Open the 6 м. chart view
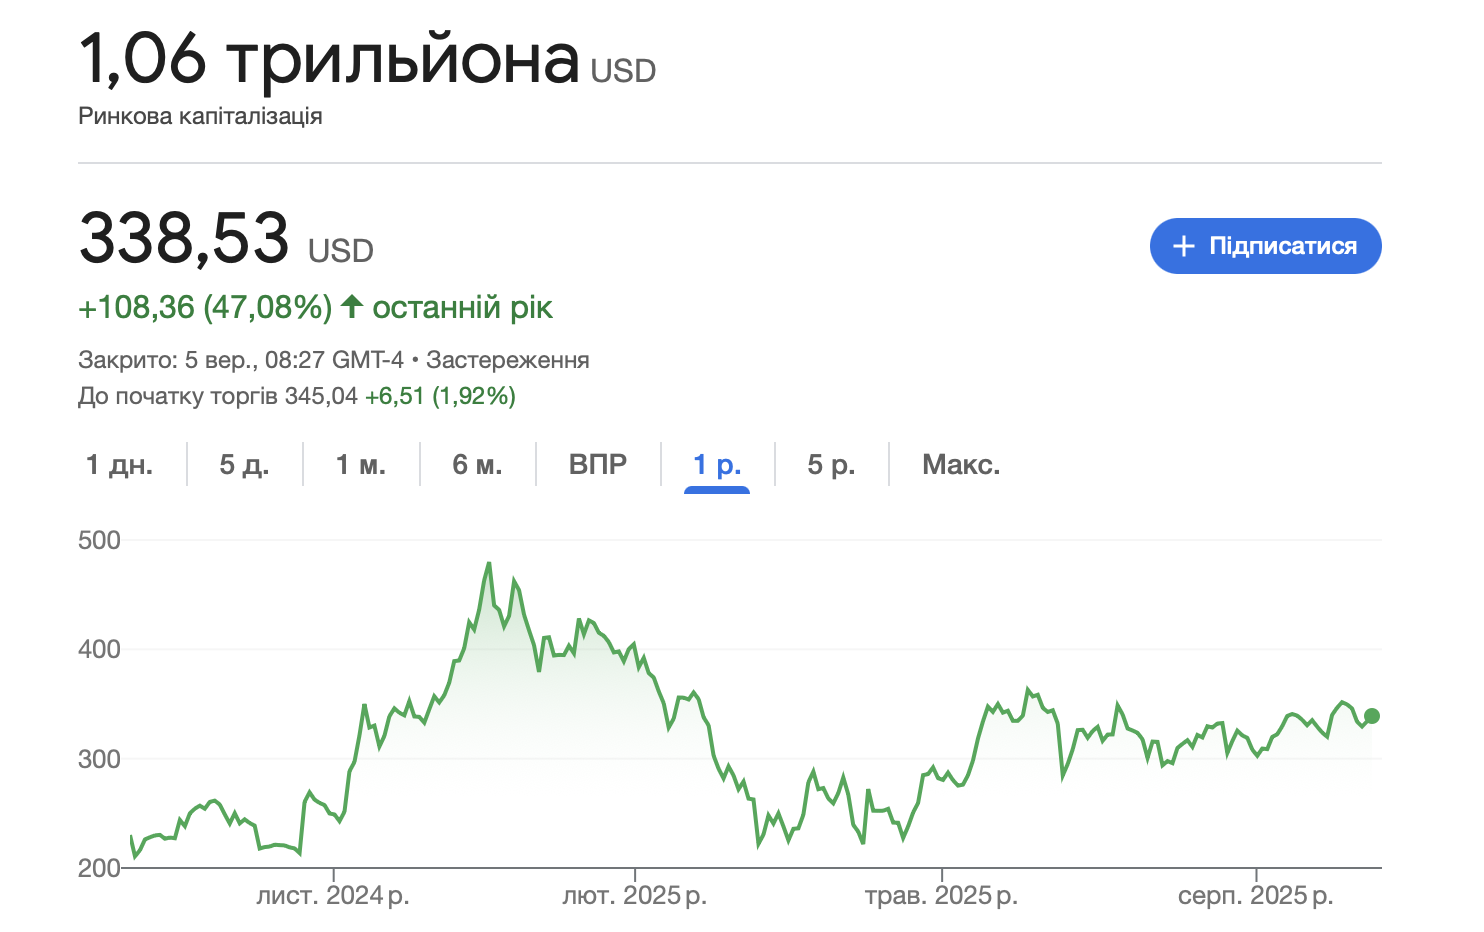Screen dimensions: 1484x932 click(477, 465)
